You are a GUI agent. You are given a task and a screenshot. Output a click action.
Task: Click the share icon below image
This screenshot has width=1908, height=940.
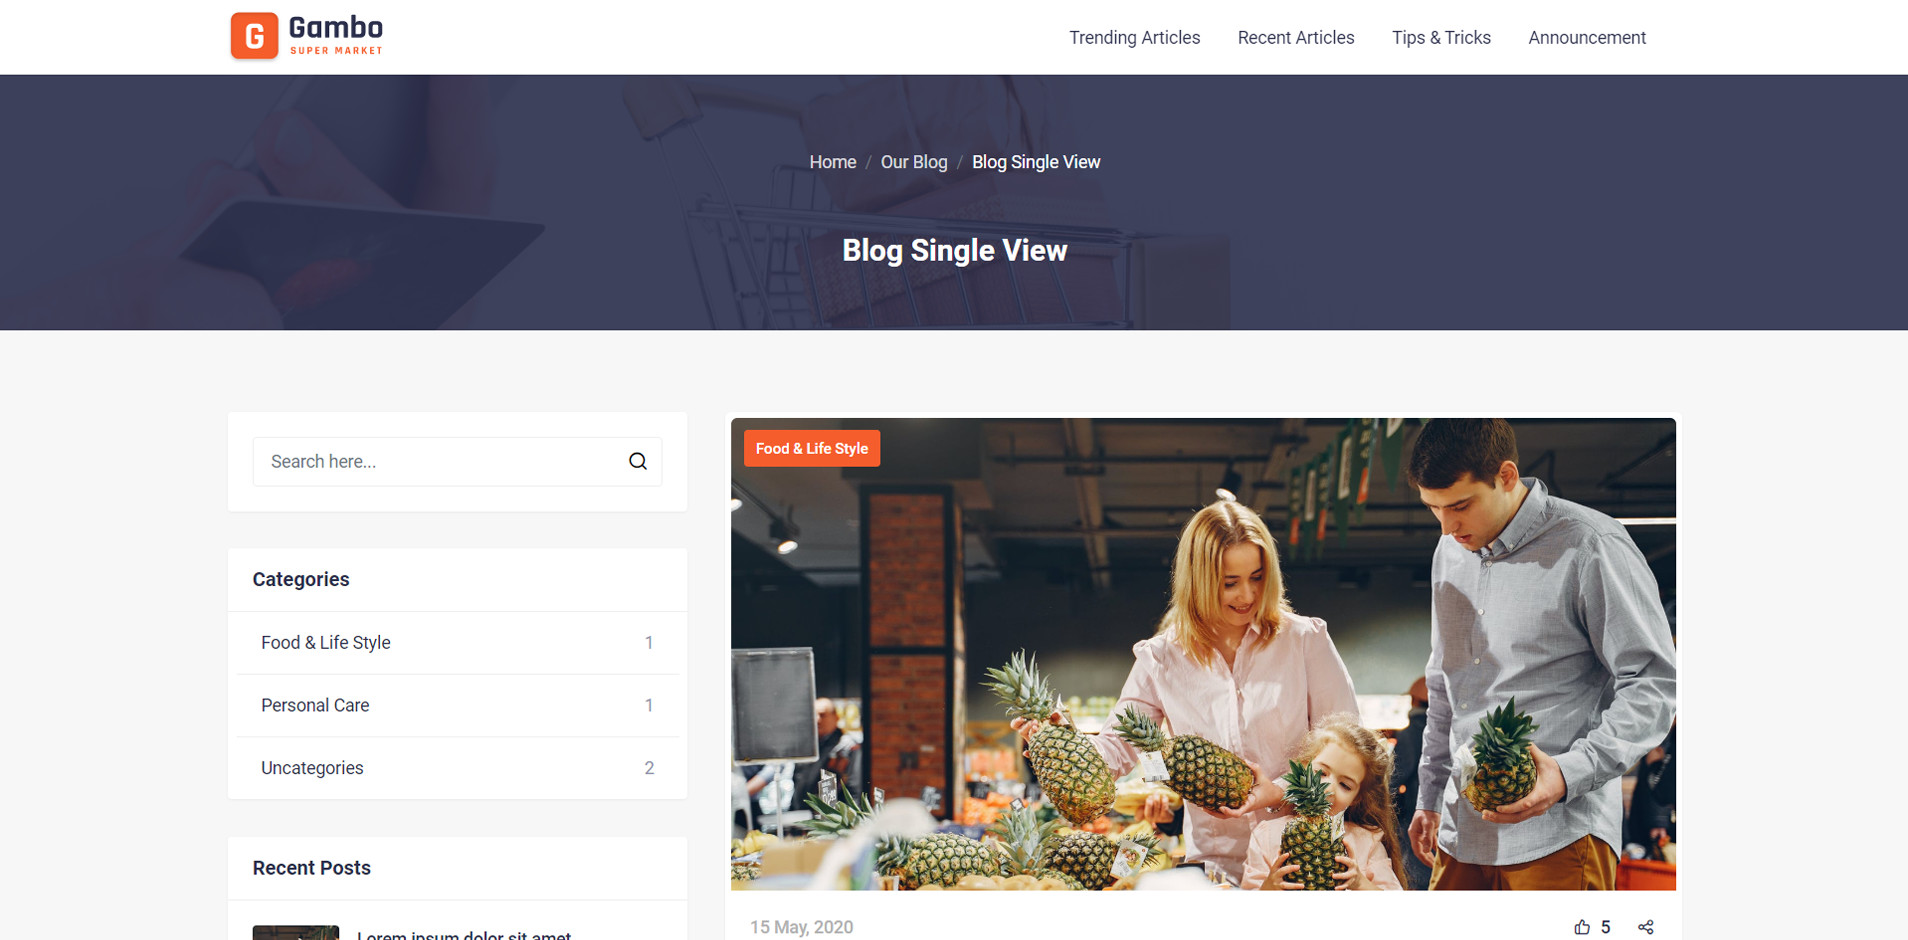[1646, 927]
